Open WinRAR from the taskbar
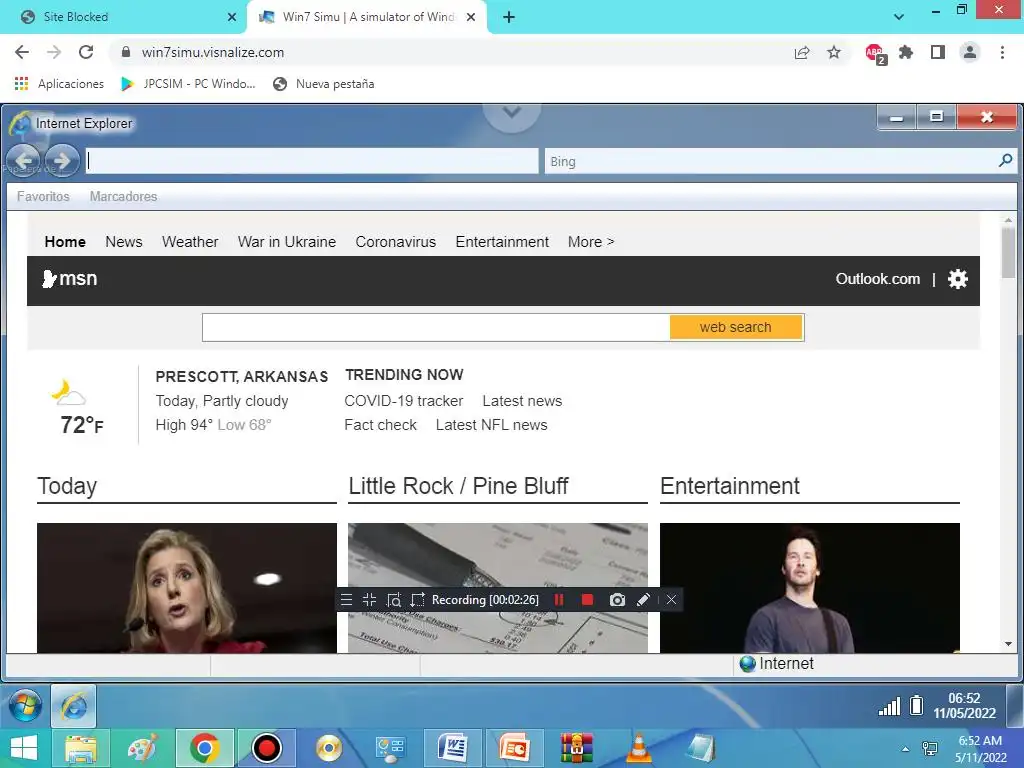 577,748
